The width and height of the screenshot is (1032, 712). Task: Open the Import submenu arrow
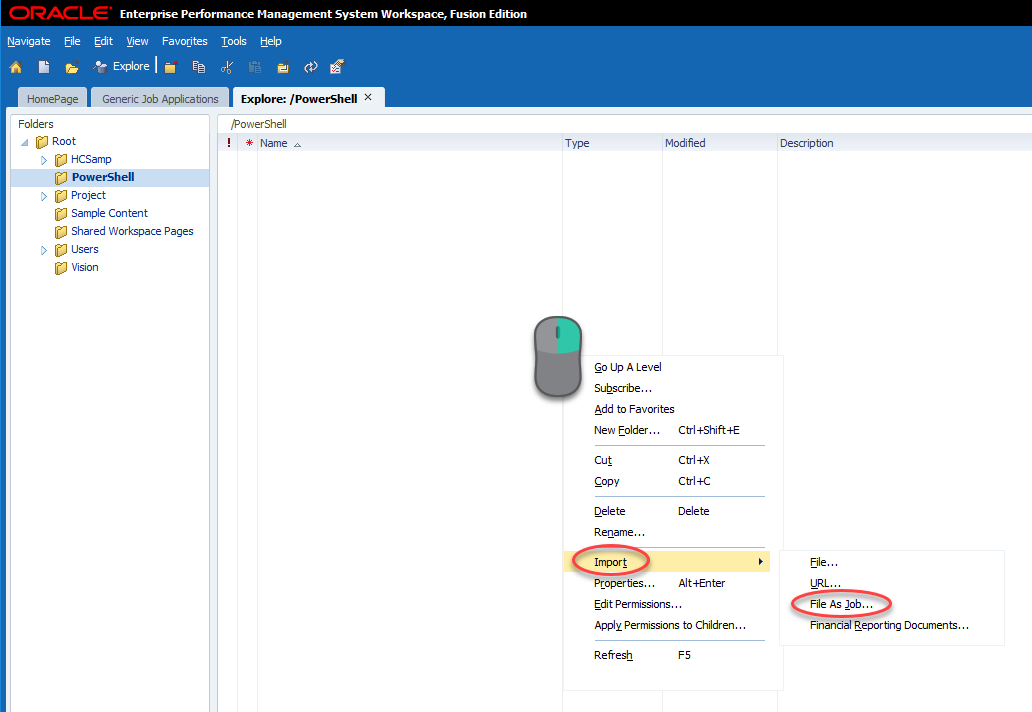(x=760, y=561)
